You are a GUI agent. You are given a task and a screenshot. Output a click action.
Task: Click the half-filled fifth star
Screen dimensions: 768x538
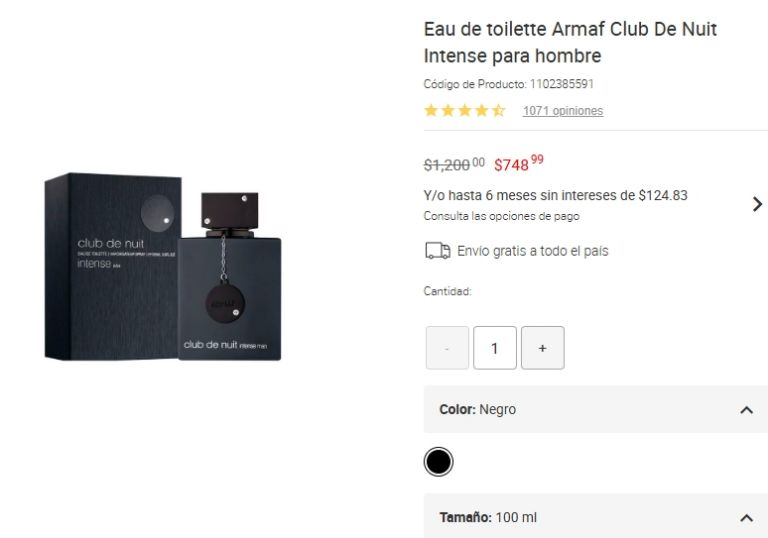[499, 110]
